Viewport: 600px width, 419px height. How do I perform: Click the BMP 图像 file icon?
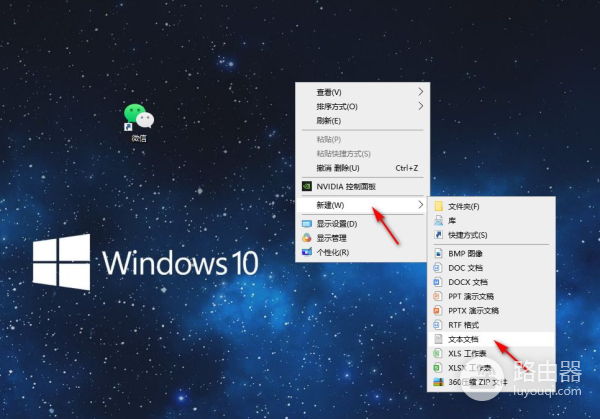click(438, 254)
